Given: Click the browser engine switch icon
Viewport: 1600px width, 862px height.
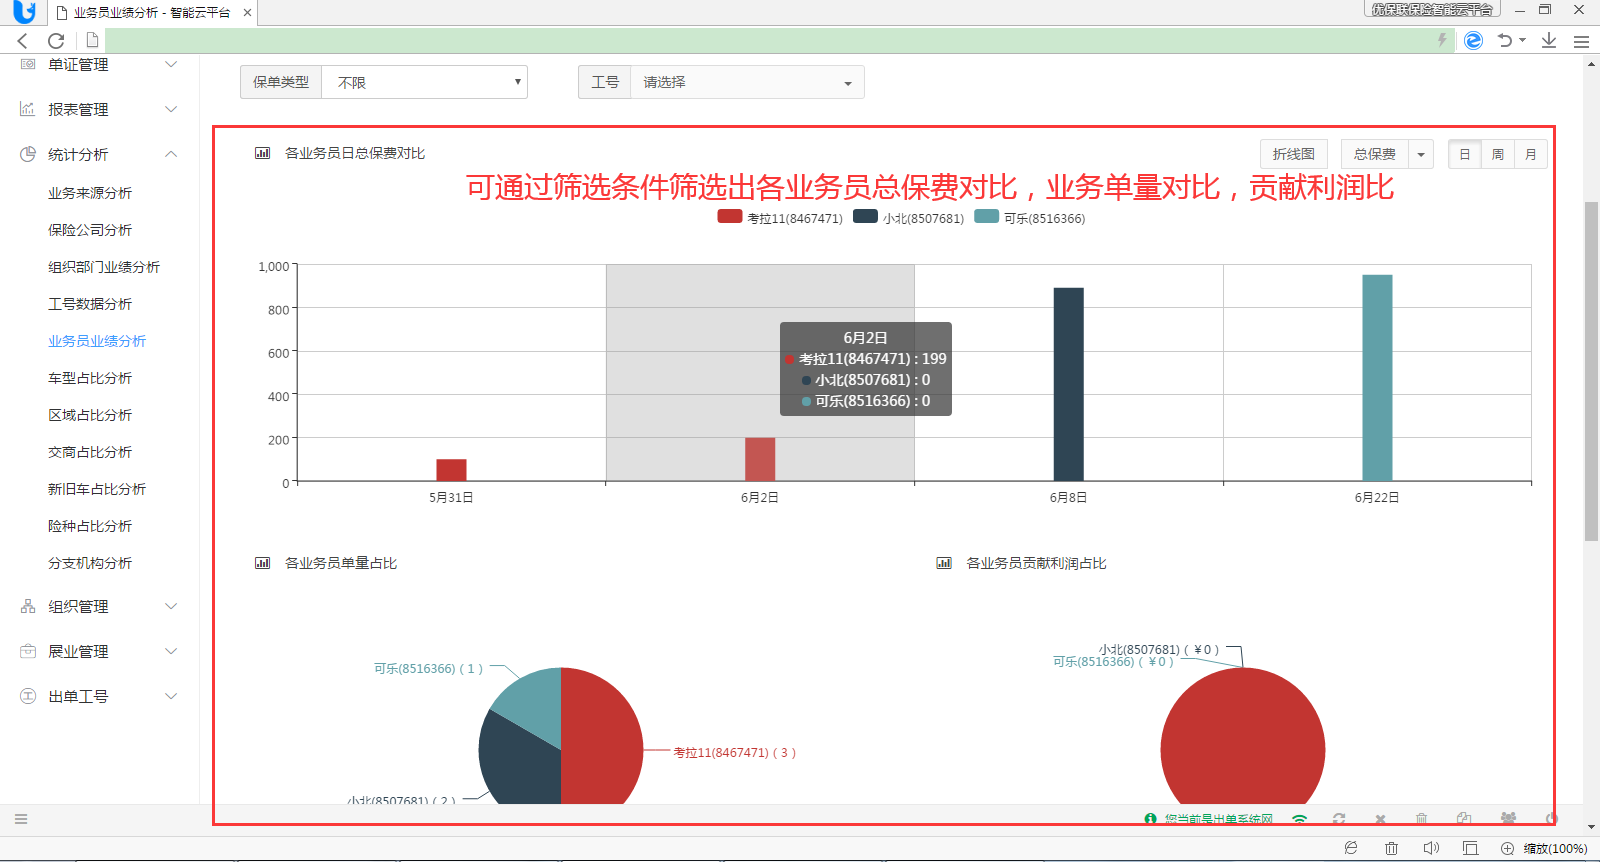Looking at the screenshot, I should (1473, 40).
